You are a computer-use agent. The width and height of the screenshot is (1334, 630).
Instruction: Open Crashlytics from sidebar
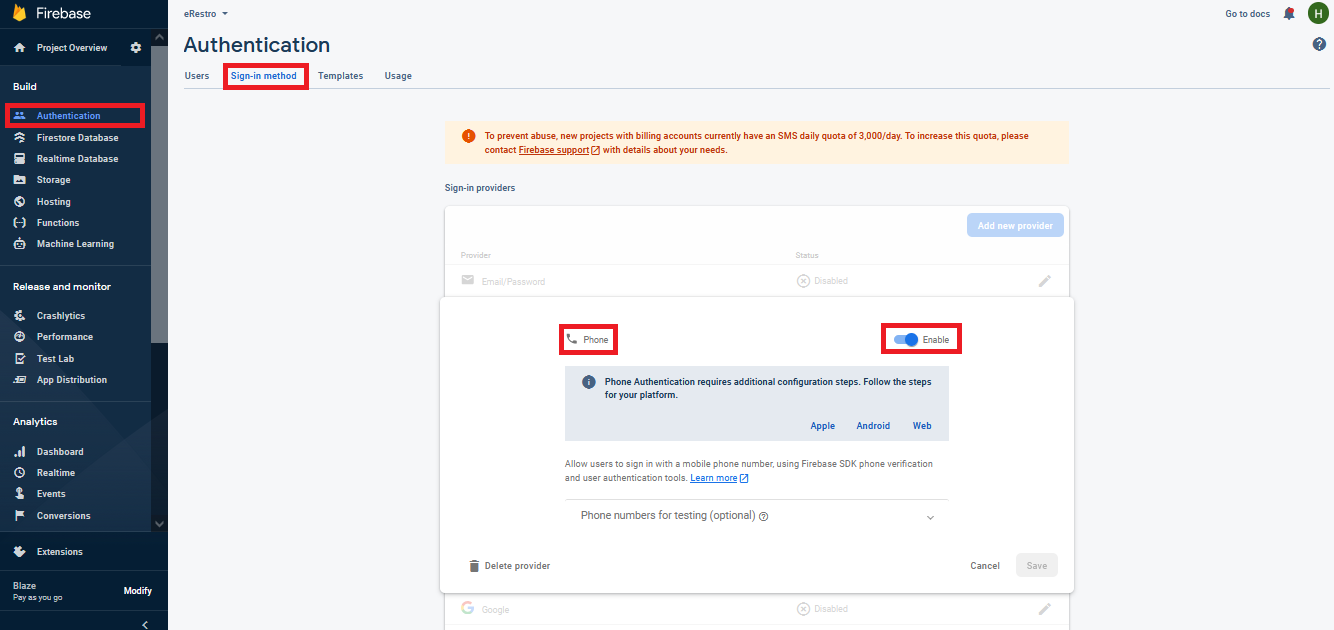[61, 316]
